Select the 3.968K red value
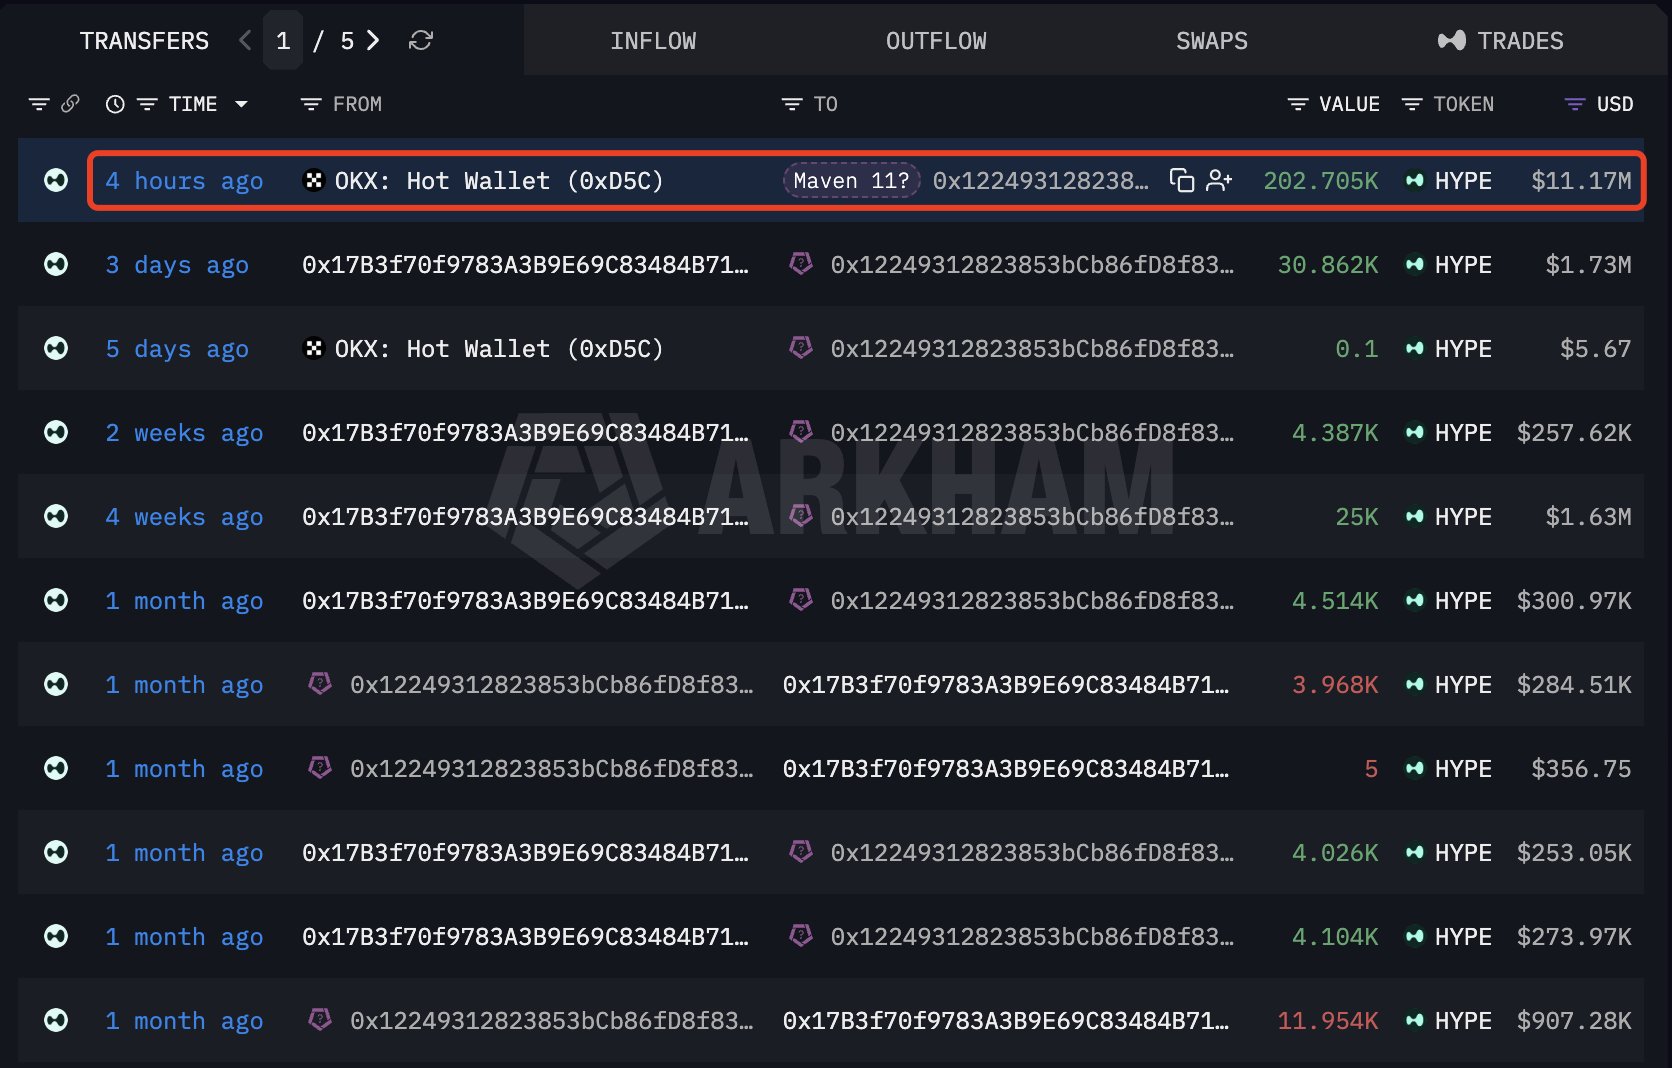The image size is (1672, 1068). pos(1335,685)
